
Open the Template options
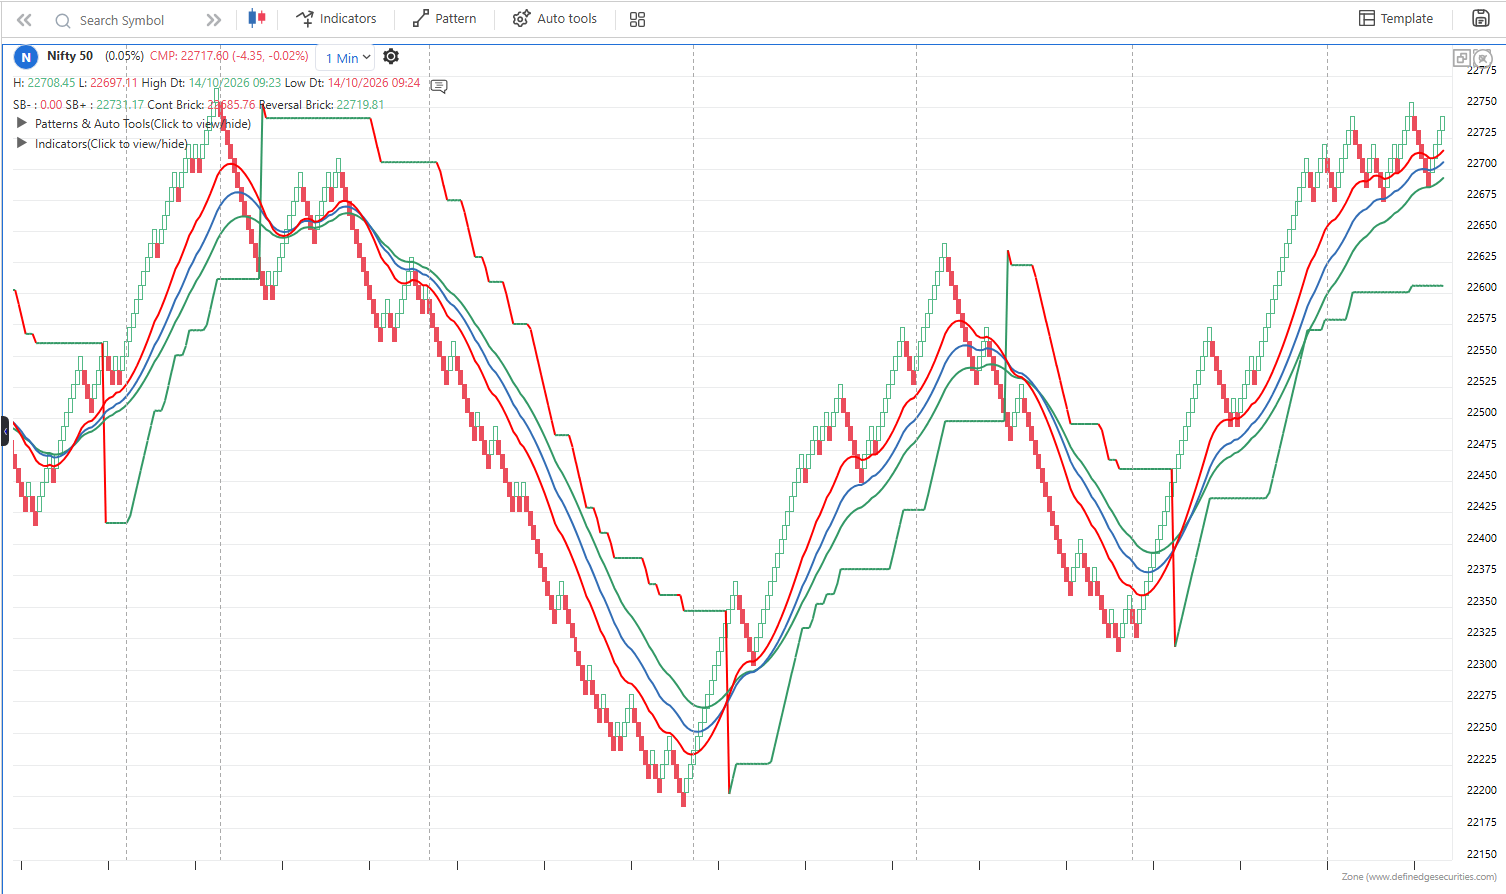click(1396, 19)
